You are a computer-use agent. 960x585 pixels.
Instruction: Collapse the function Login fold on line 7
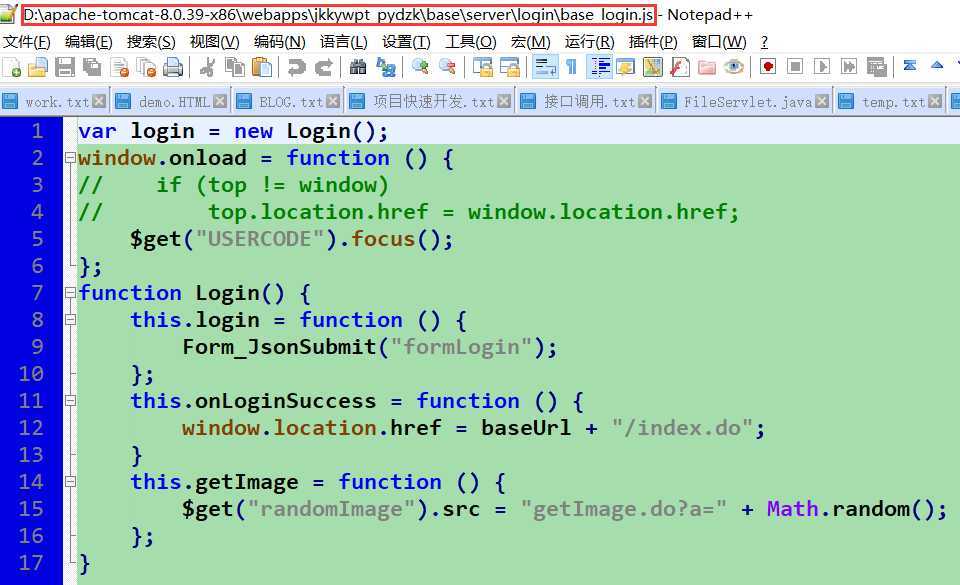point(70,292)
